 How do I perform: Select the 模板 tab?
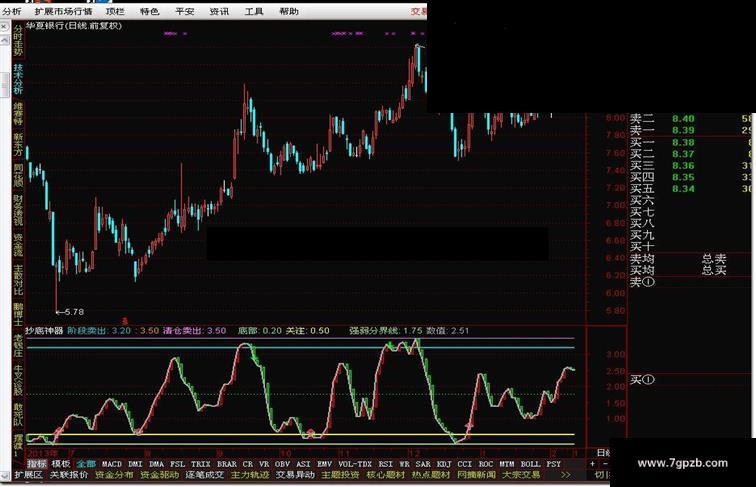[x=61, y=464]
